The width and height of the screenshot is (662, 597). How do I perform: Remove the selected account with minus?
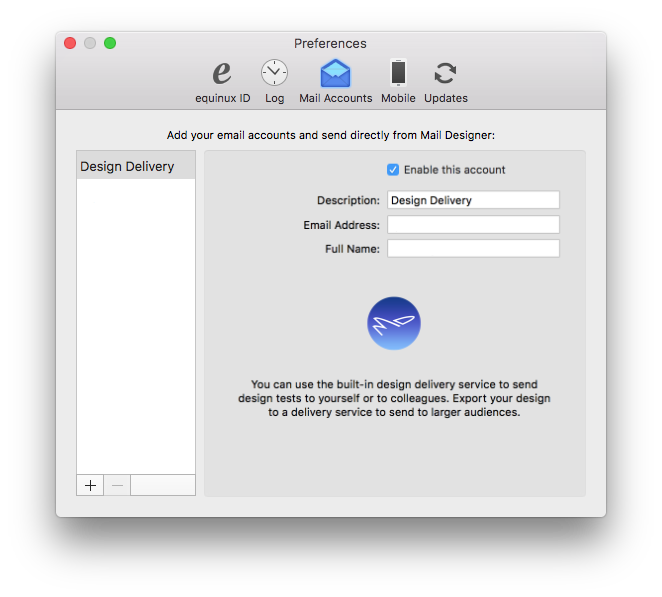[x=117, y=486]
